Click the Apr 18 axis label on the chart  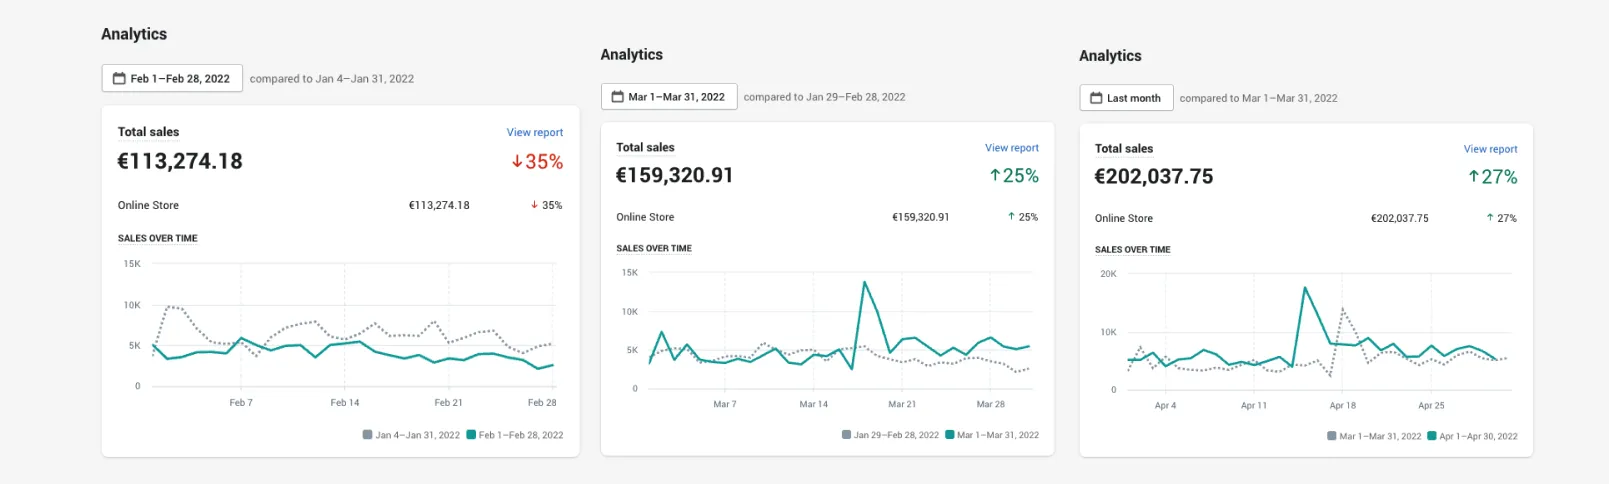click(1343, 405)
